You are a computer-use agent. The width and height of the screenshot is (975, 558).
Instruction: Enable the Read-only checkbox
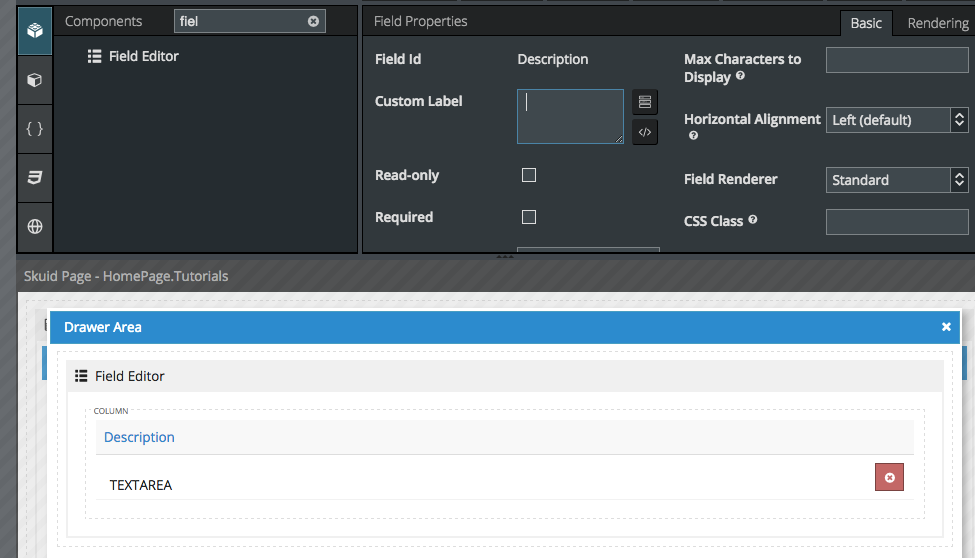529,175
